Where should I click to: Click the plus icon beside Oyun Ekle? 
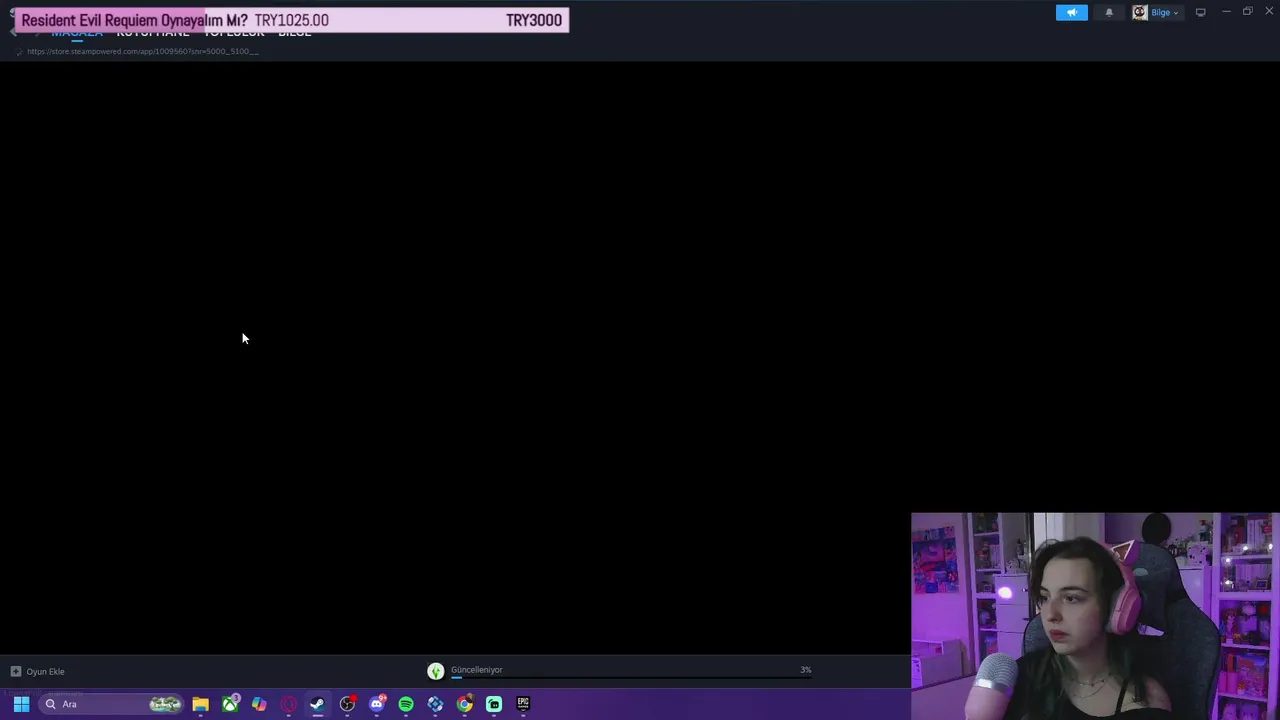click(x=15, y=671)
